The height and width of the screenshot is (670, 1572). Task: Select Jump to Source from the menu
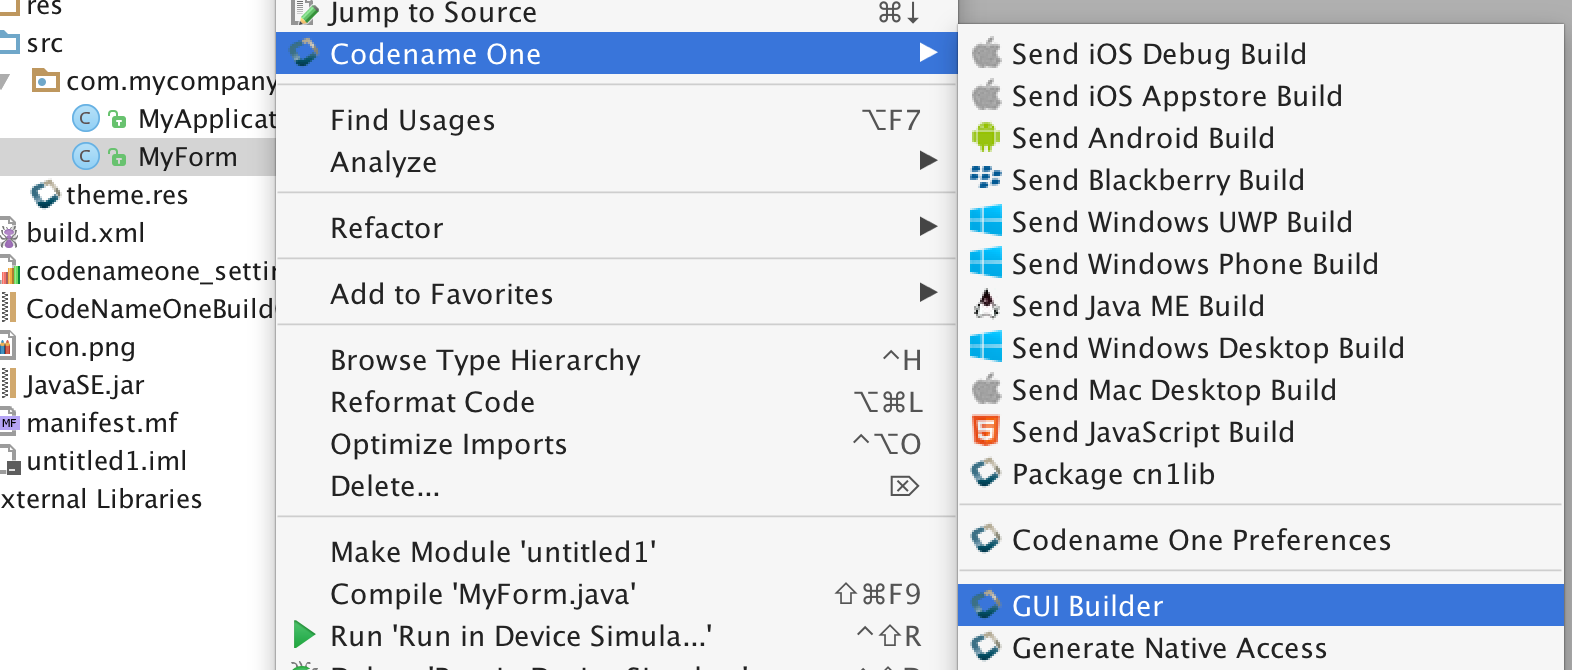coord(430,13)
